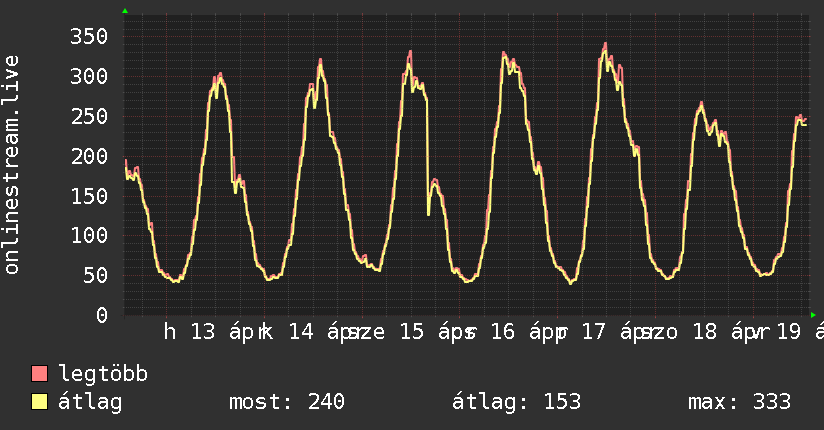Click the 'átlag: 153' average statistic
Image resolution: width=824 pixels, height=430 pixels.
pyautogui.click(x=517, y=402)
